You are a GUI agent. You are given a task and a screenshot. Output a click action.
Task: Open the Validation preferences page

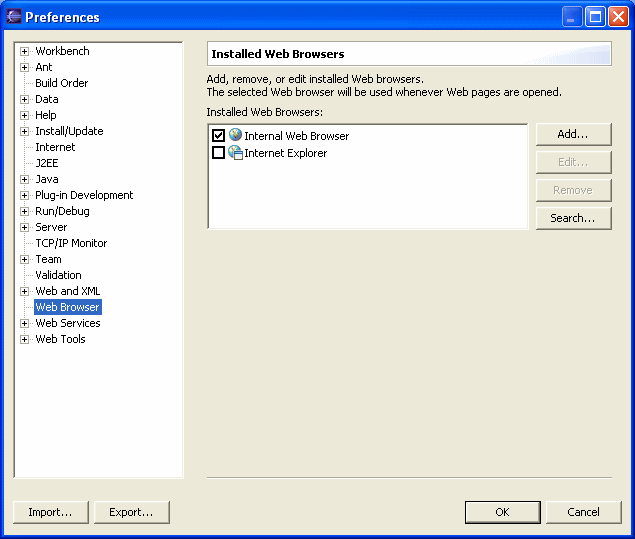pos(58,275)
